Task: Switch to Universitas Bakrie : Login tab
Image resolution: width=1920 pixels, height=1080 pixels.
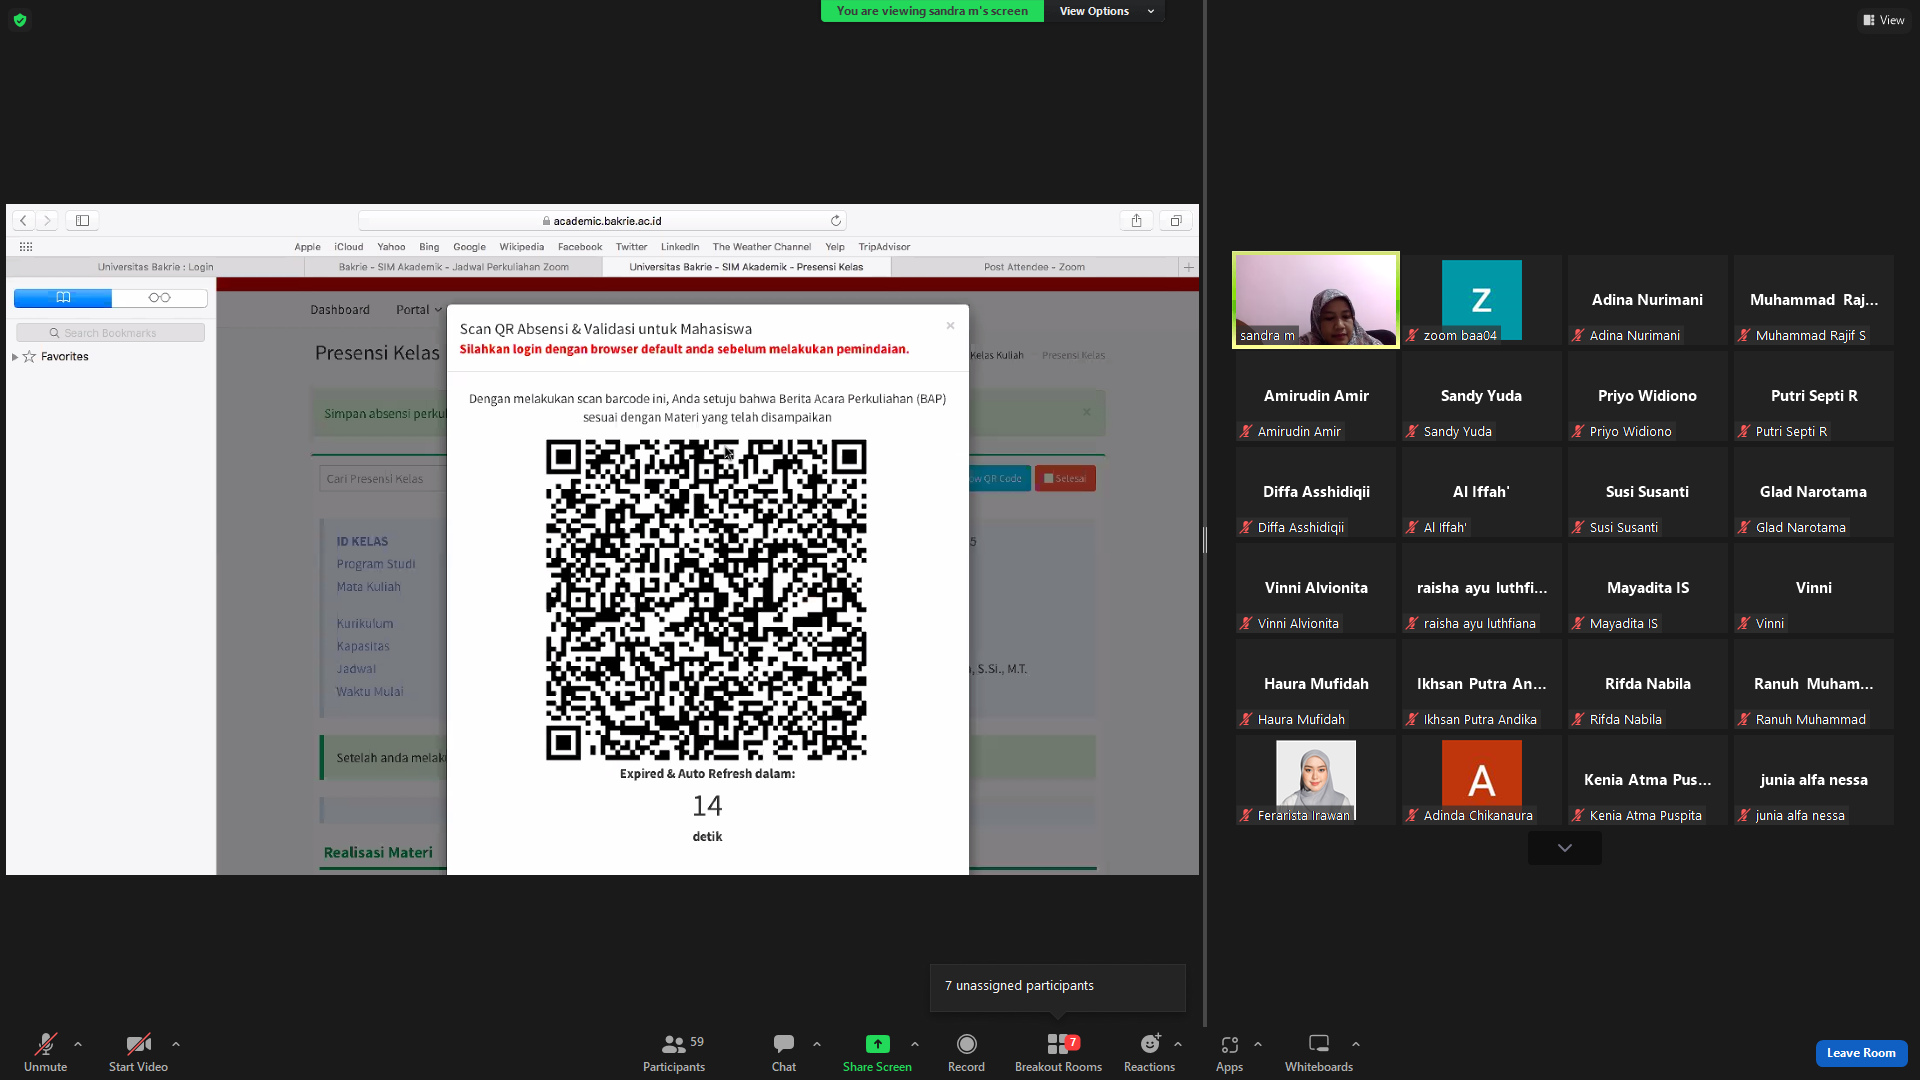Action: pyautogui.click(x=155, y=267)
